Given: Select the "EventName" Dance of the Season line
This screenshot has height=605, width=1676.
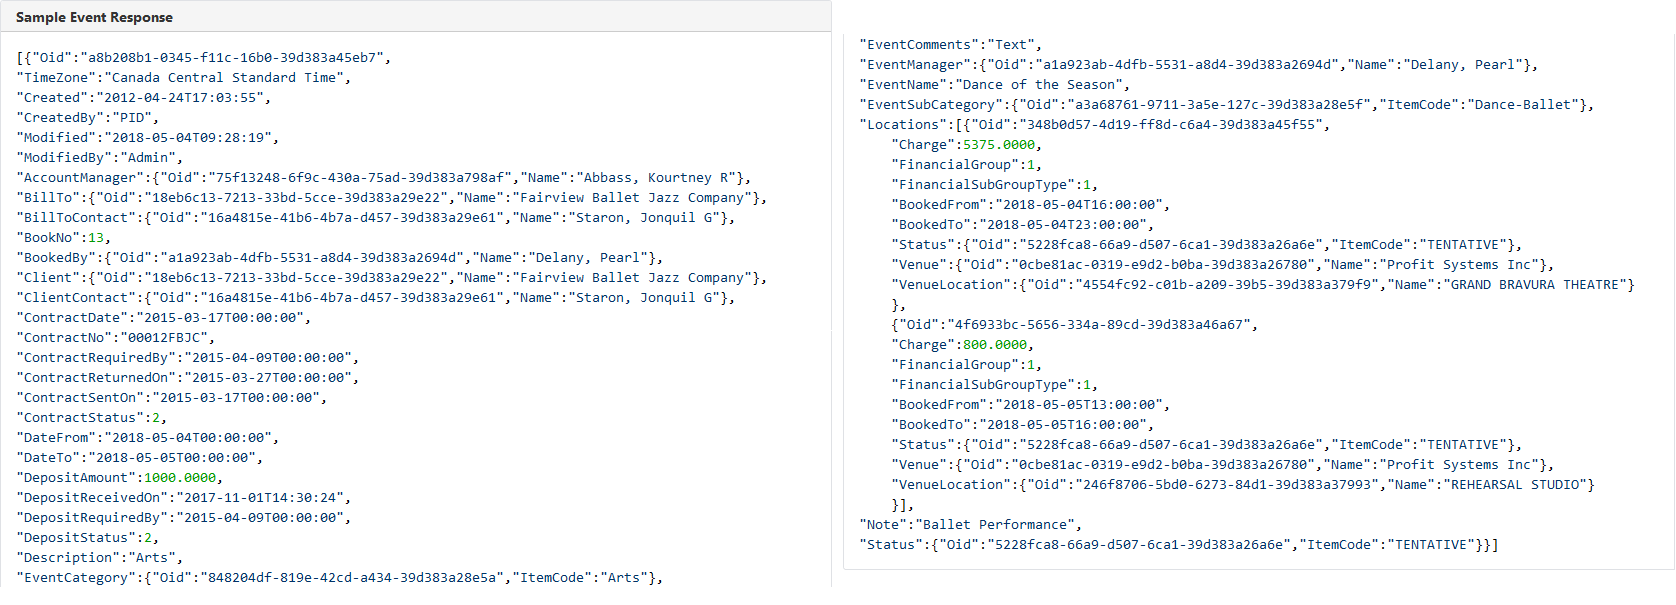Looking at the screenshot, I should (994, 85).
